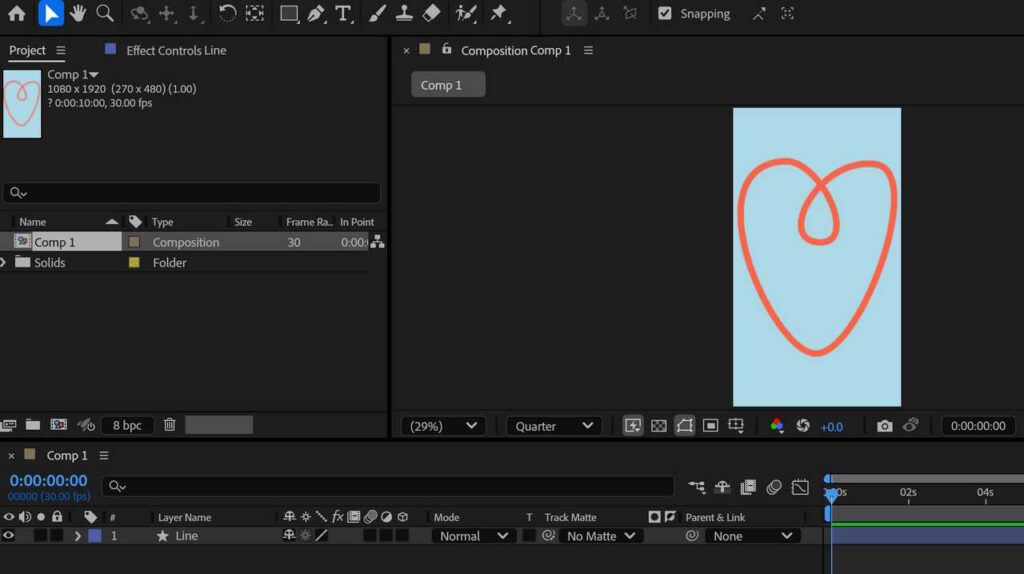The image size is (1024, 574).
Task: Select the Eraser tool
Action: pos(431,13)
